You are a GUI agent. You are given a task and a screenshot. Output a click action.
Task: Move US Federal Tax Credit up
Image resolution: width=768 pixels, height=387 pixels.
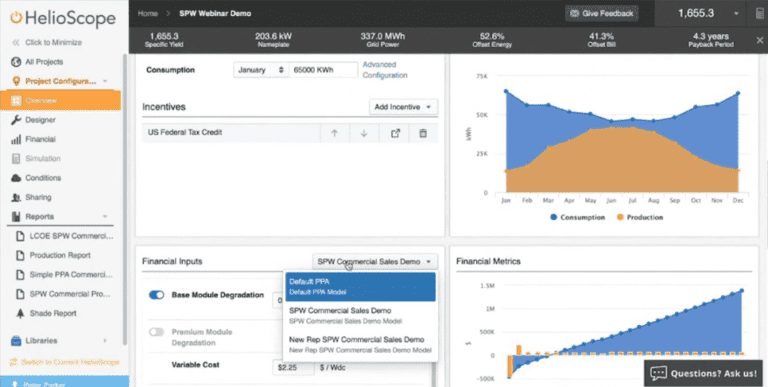click(x=335, y=133)
